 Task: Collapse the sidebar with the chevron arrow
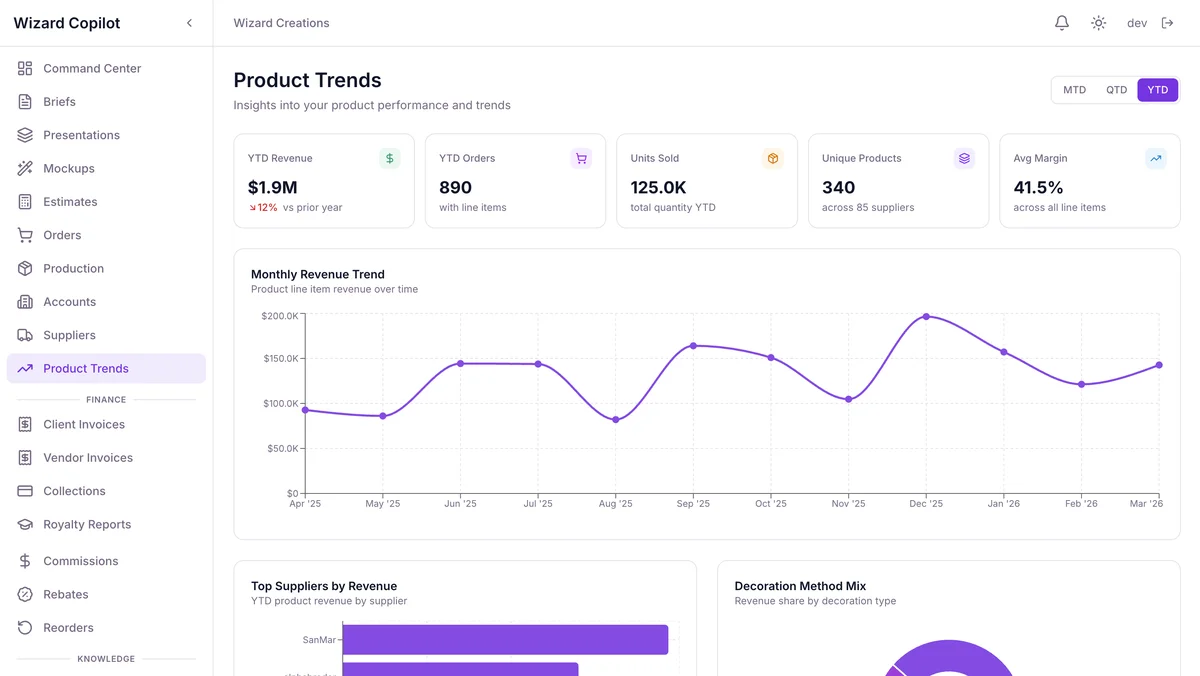pyautogui.click(x=189, y=23)
